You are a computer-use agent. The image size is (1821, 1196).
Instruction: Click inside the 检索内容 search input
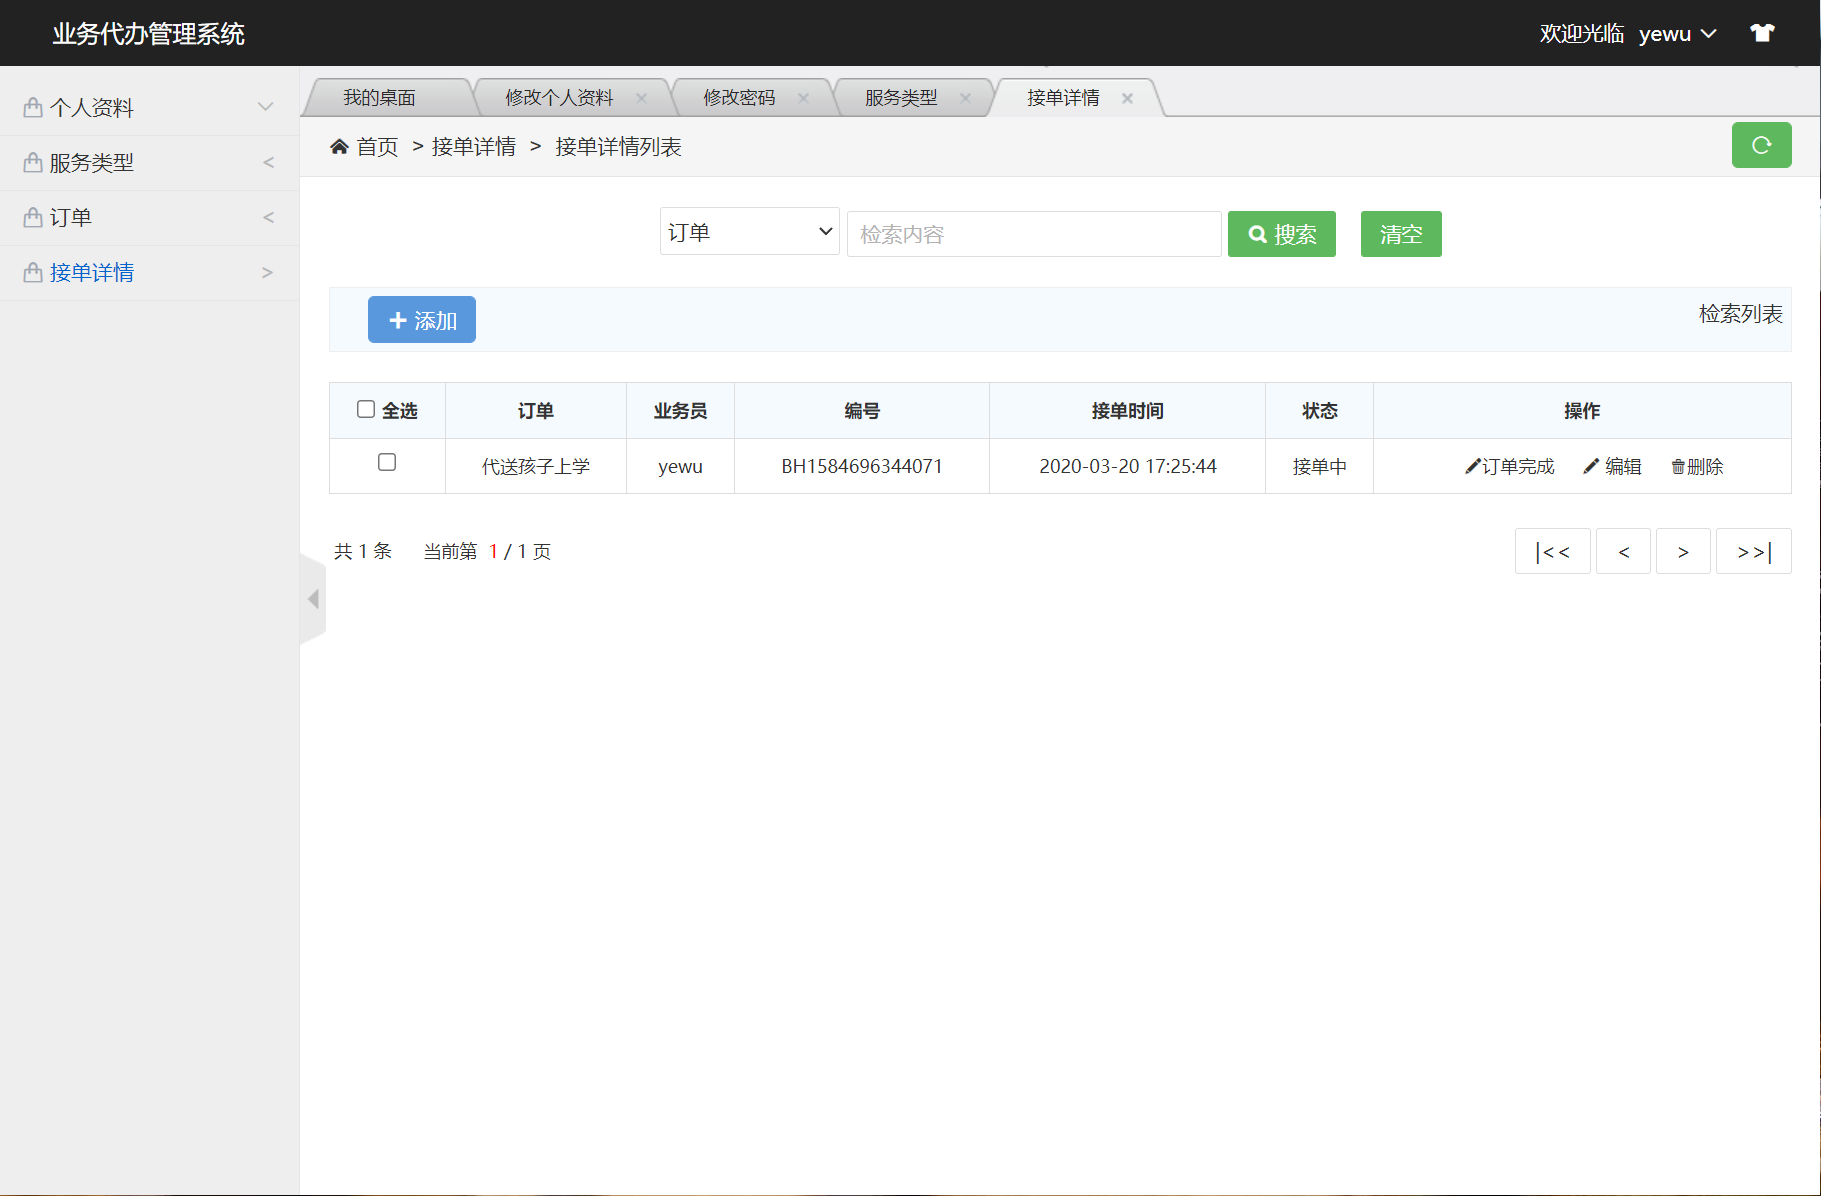coord(1034,233)
